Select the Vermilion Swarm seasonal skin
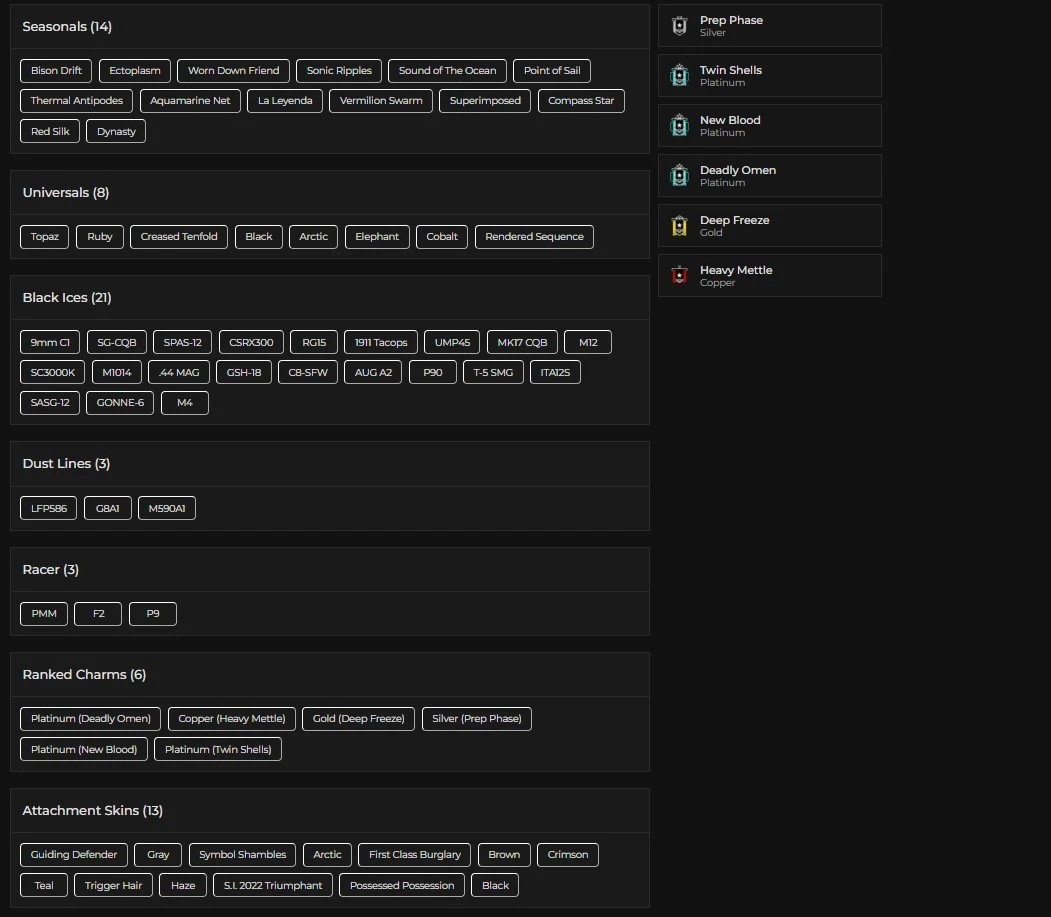1051x917 pixels. (x=381, y=101)
